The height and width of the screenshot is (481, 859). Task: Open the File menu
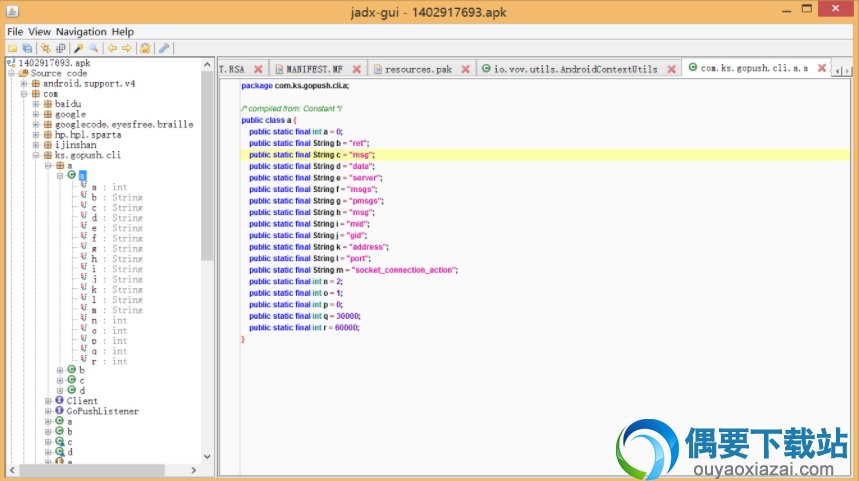(15, 32)
